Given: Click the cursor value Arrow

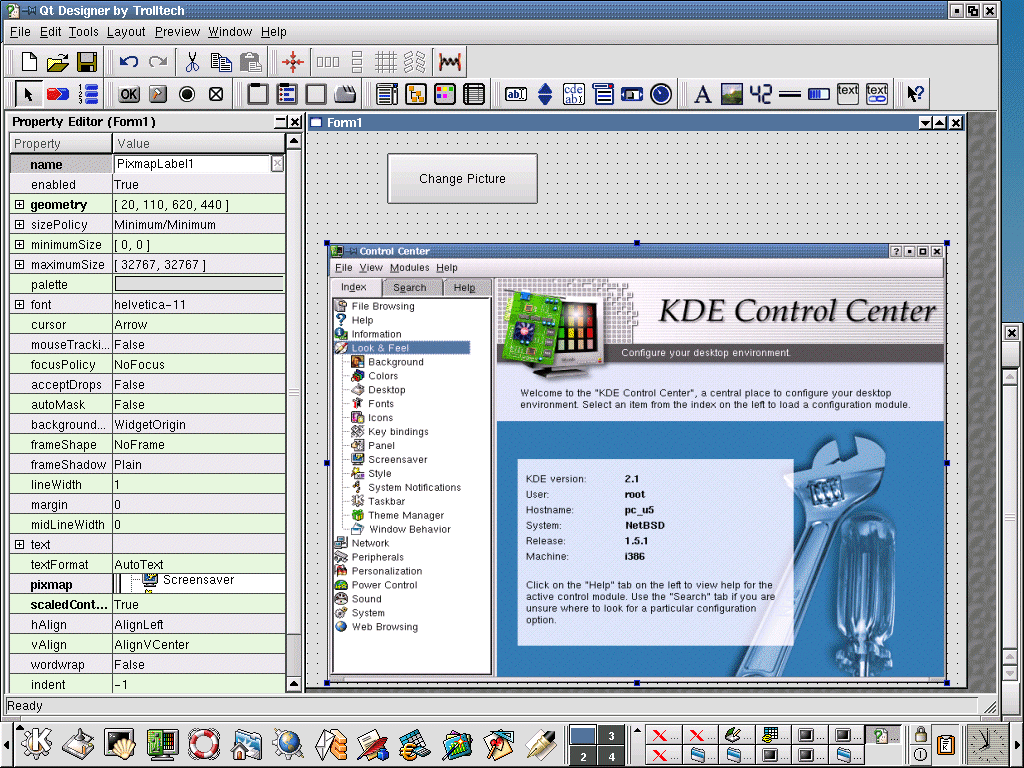Looking at the screenshot, I should pyautogui.click(x=199, y=325).
